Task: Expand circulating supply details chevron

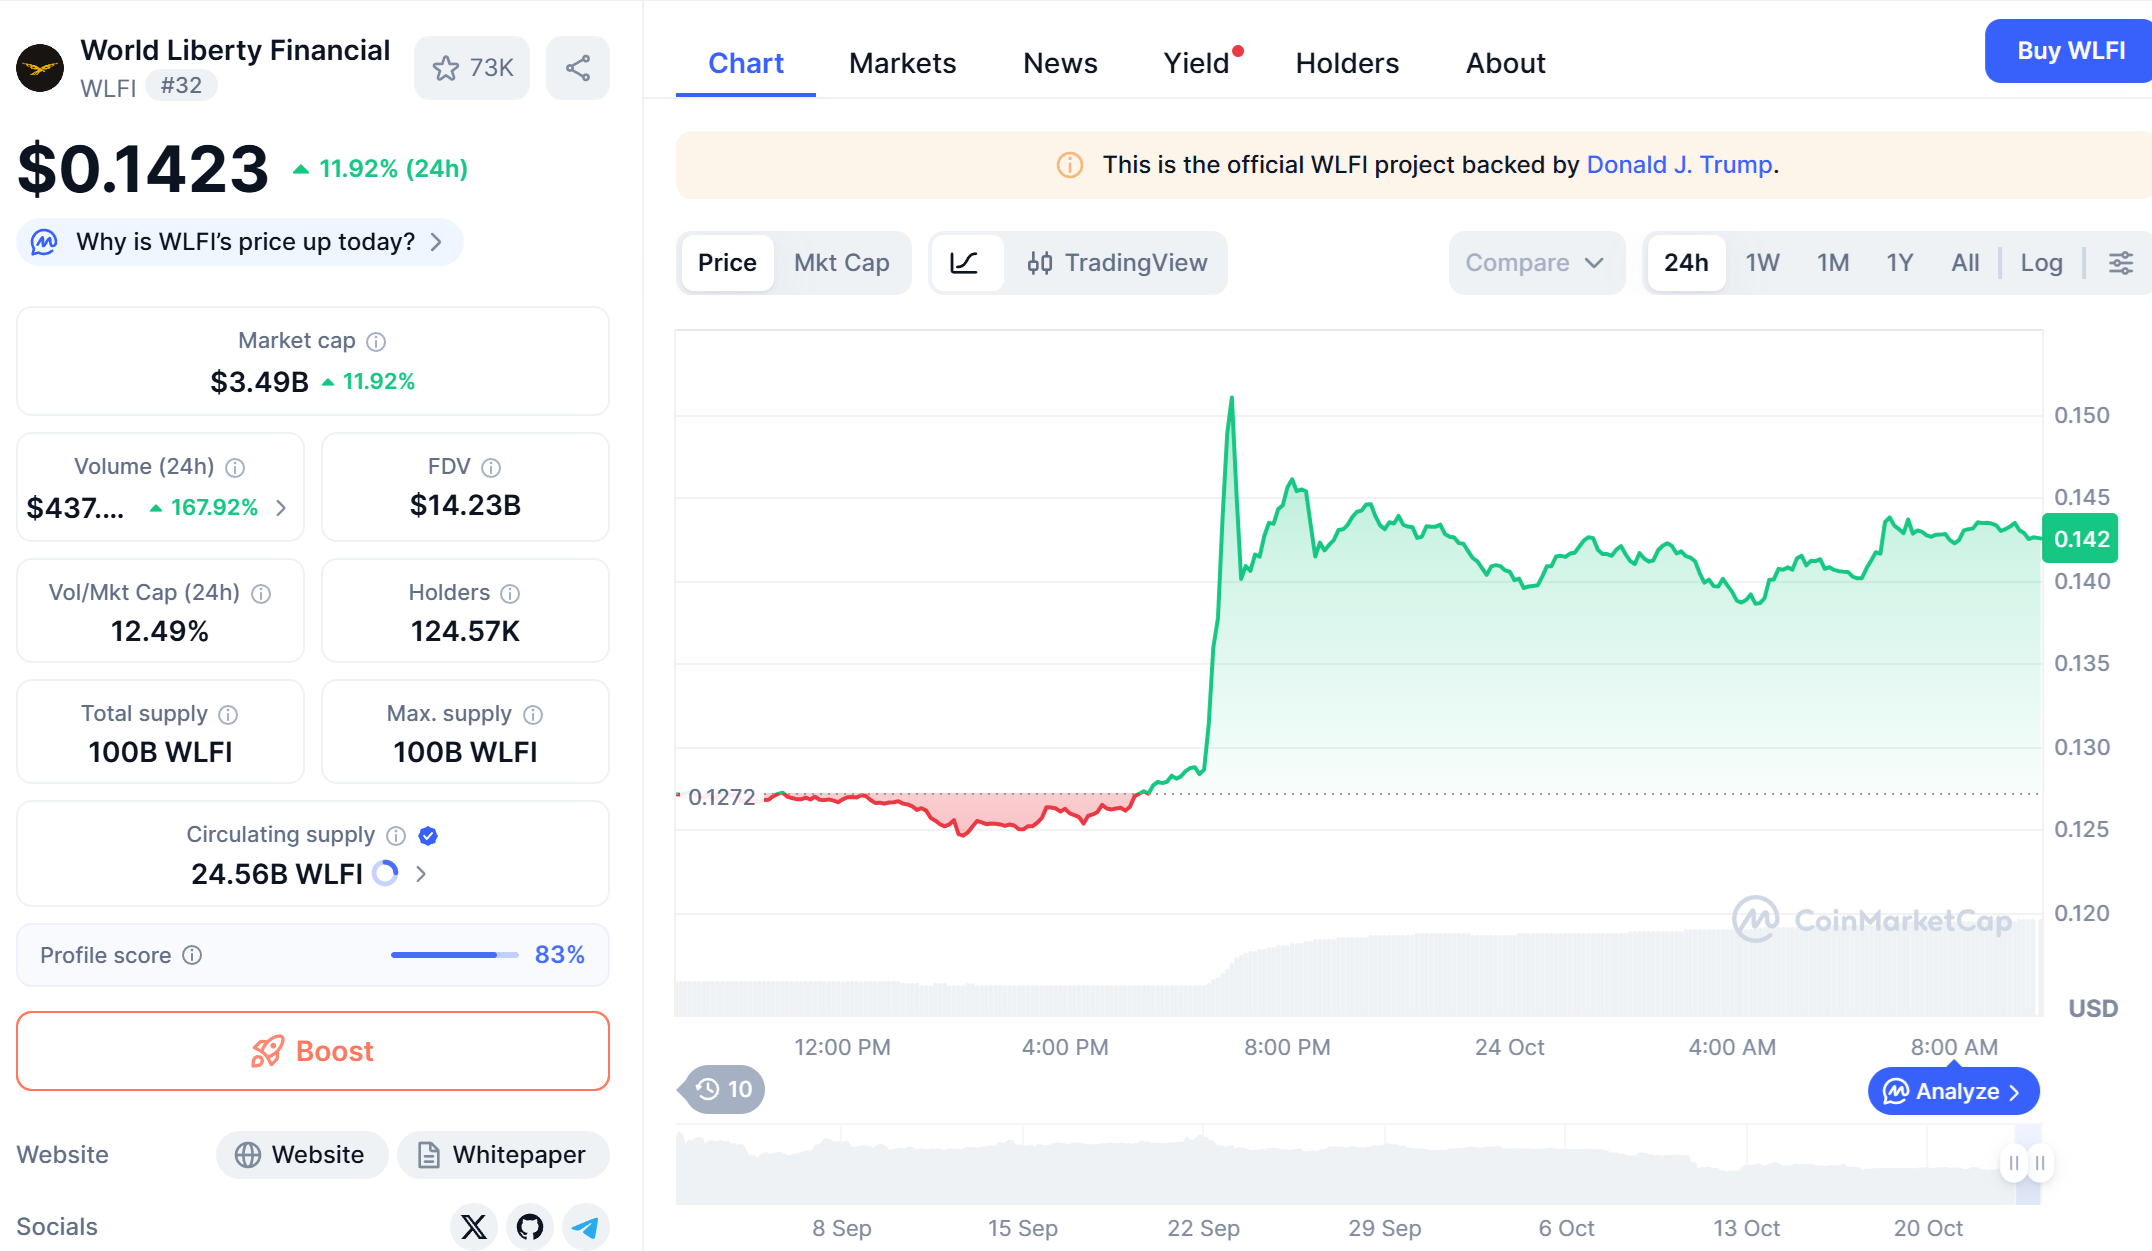Action: 421,874
